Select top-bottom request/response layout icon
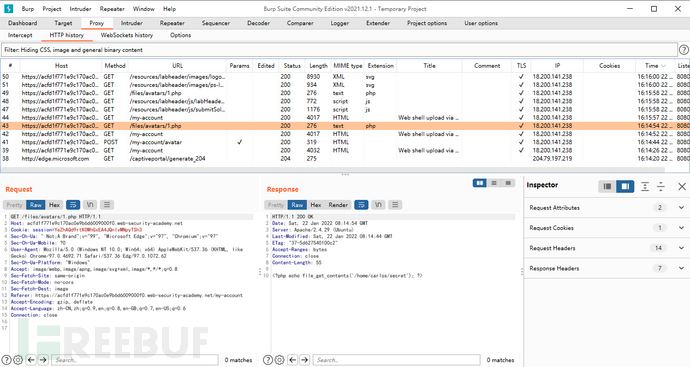The width and height of the screenshot is (690, 367). (494, 183)
